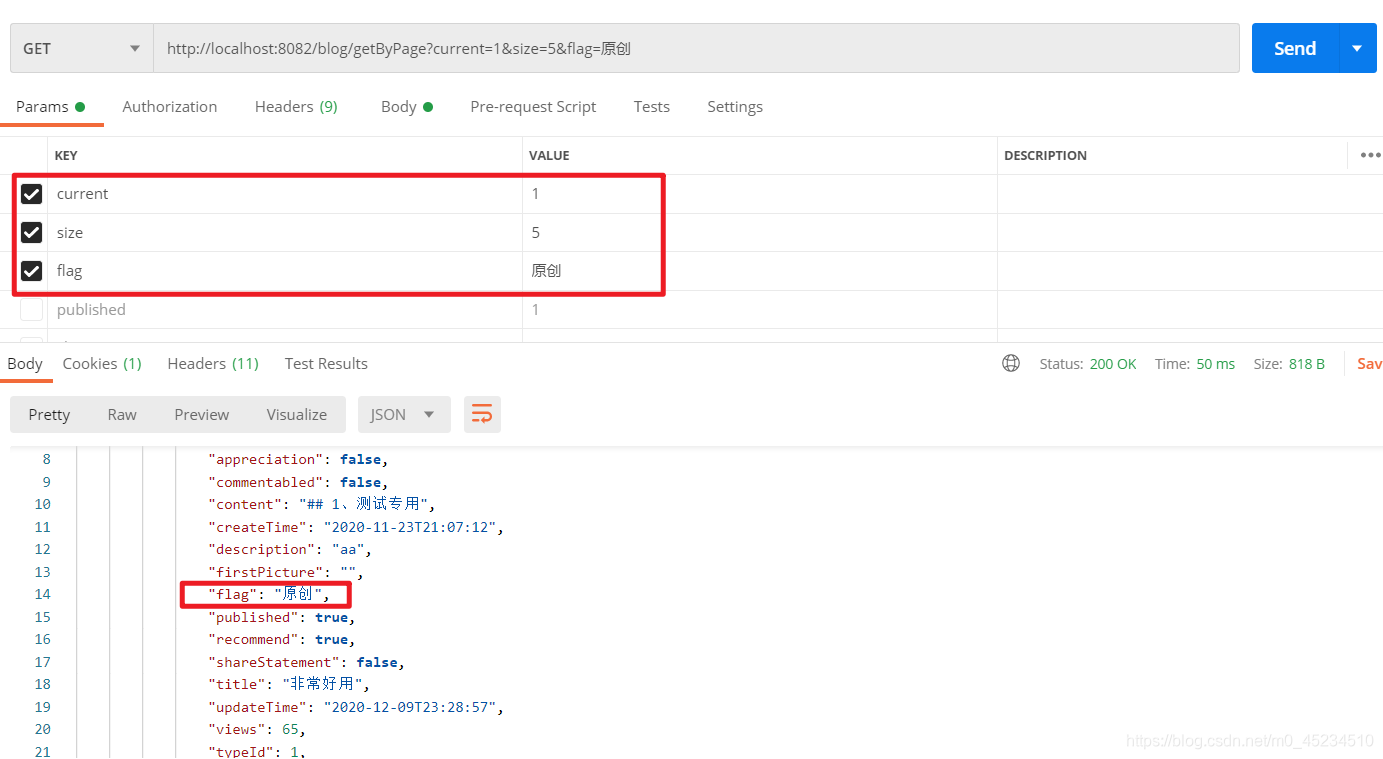The image size is (1383, 759).
Task: Open the Cookies (1) response tab
Action: (x=102, y=363)
